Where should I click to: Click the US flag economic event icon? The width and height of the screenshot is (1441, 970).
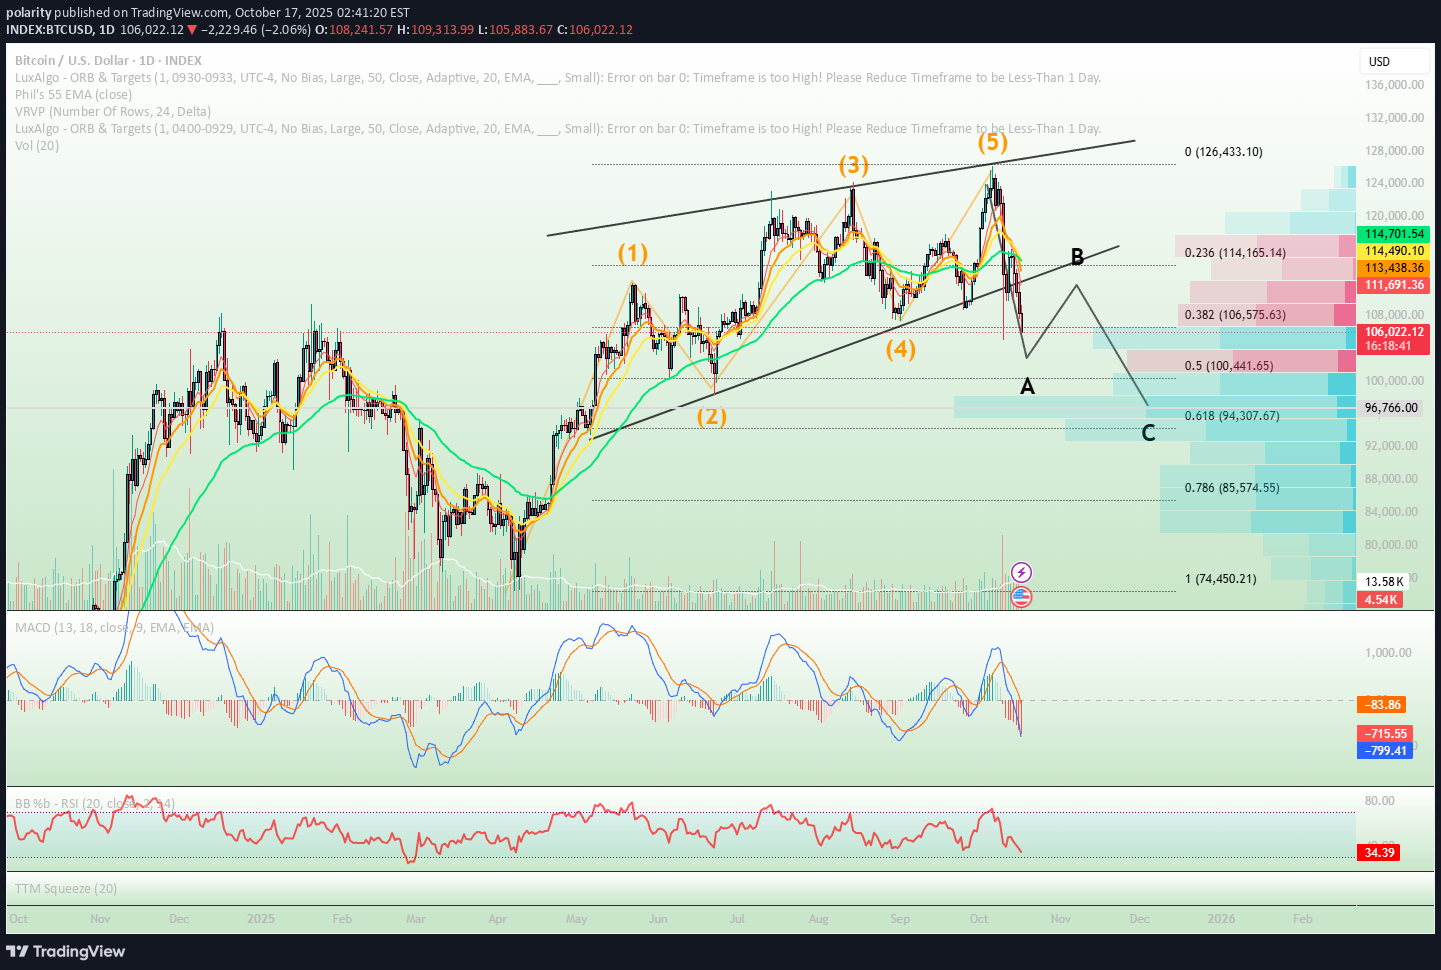coord(1021,597)
